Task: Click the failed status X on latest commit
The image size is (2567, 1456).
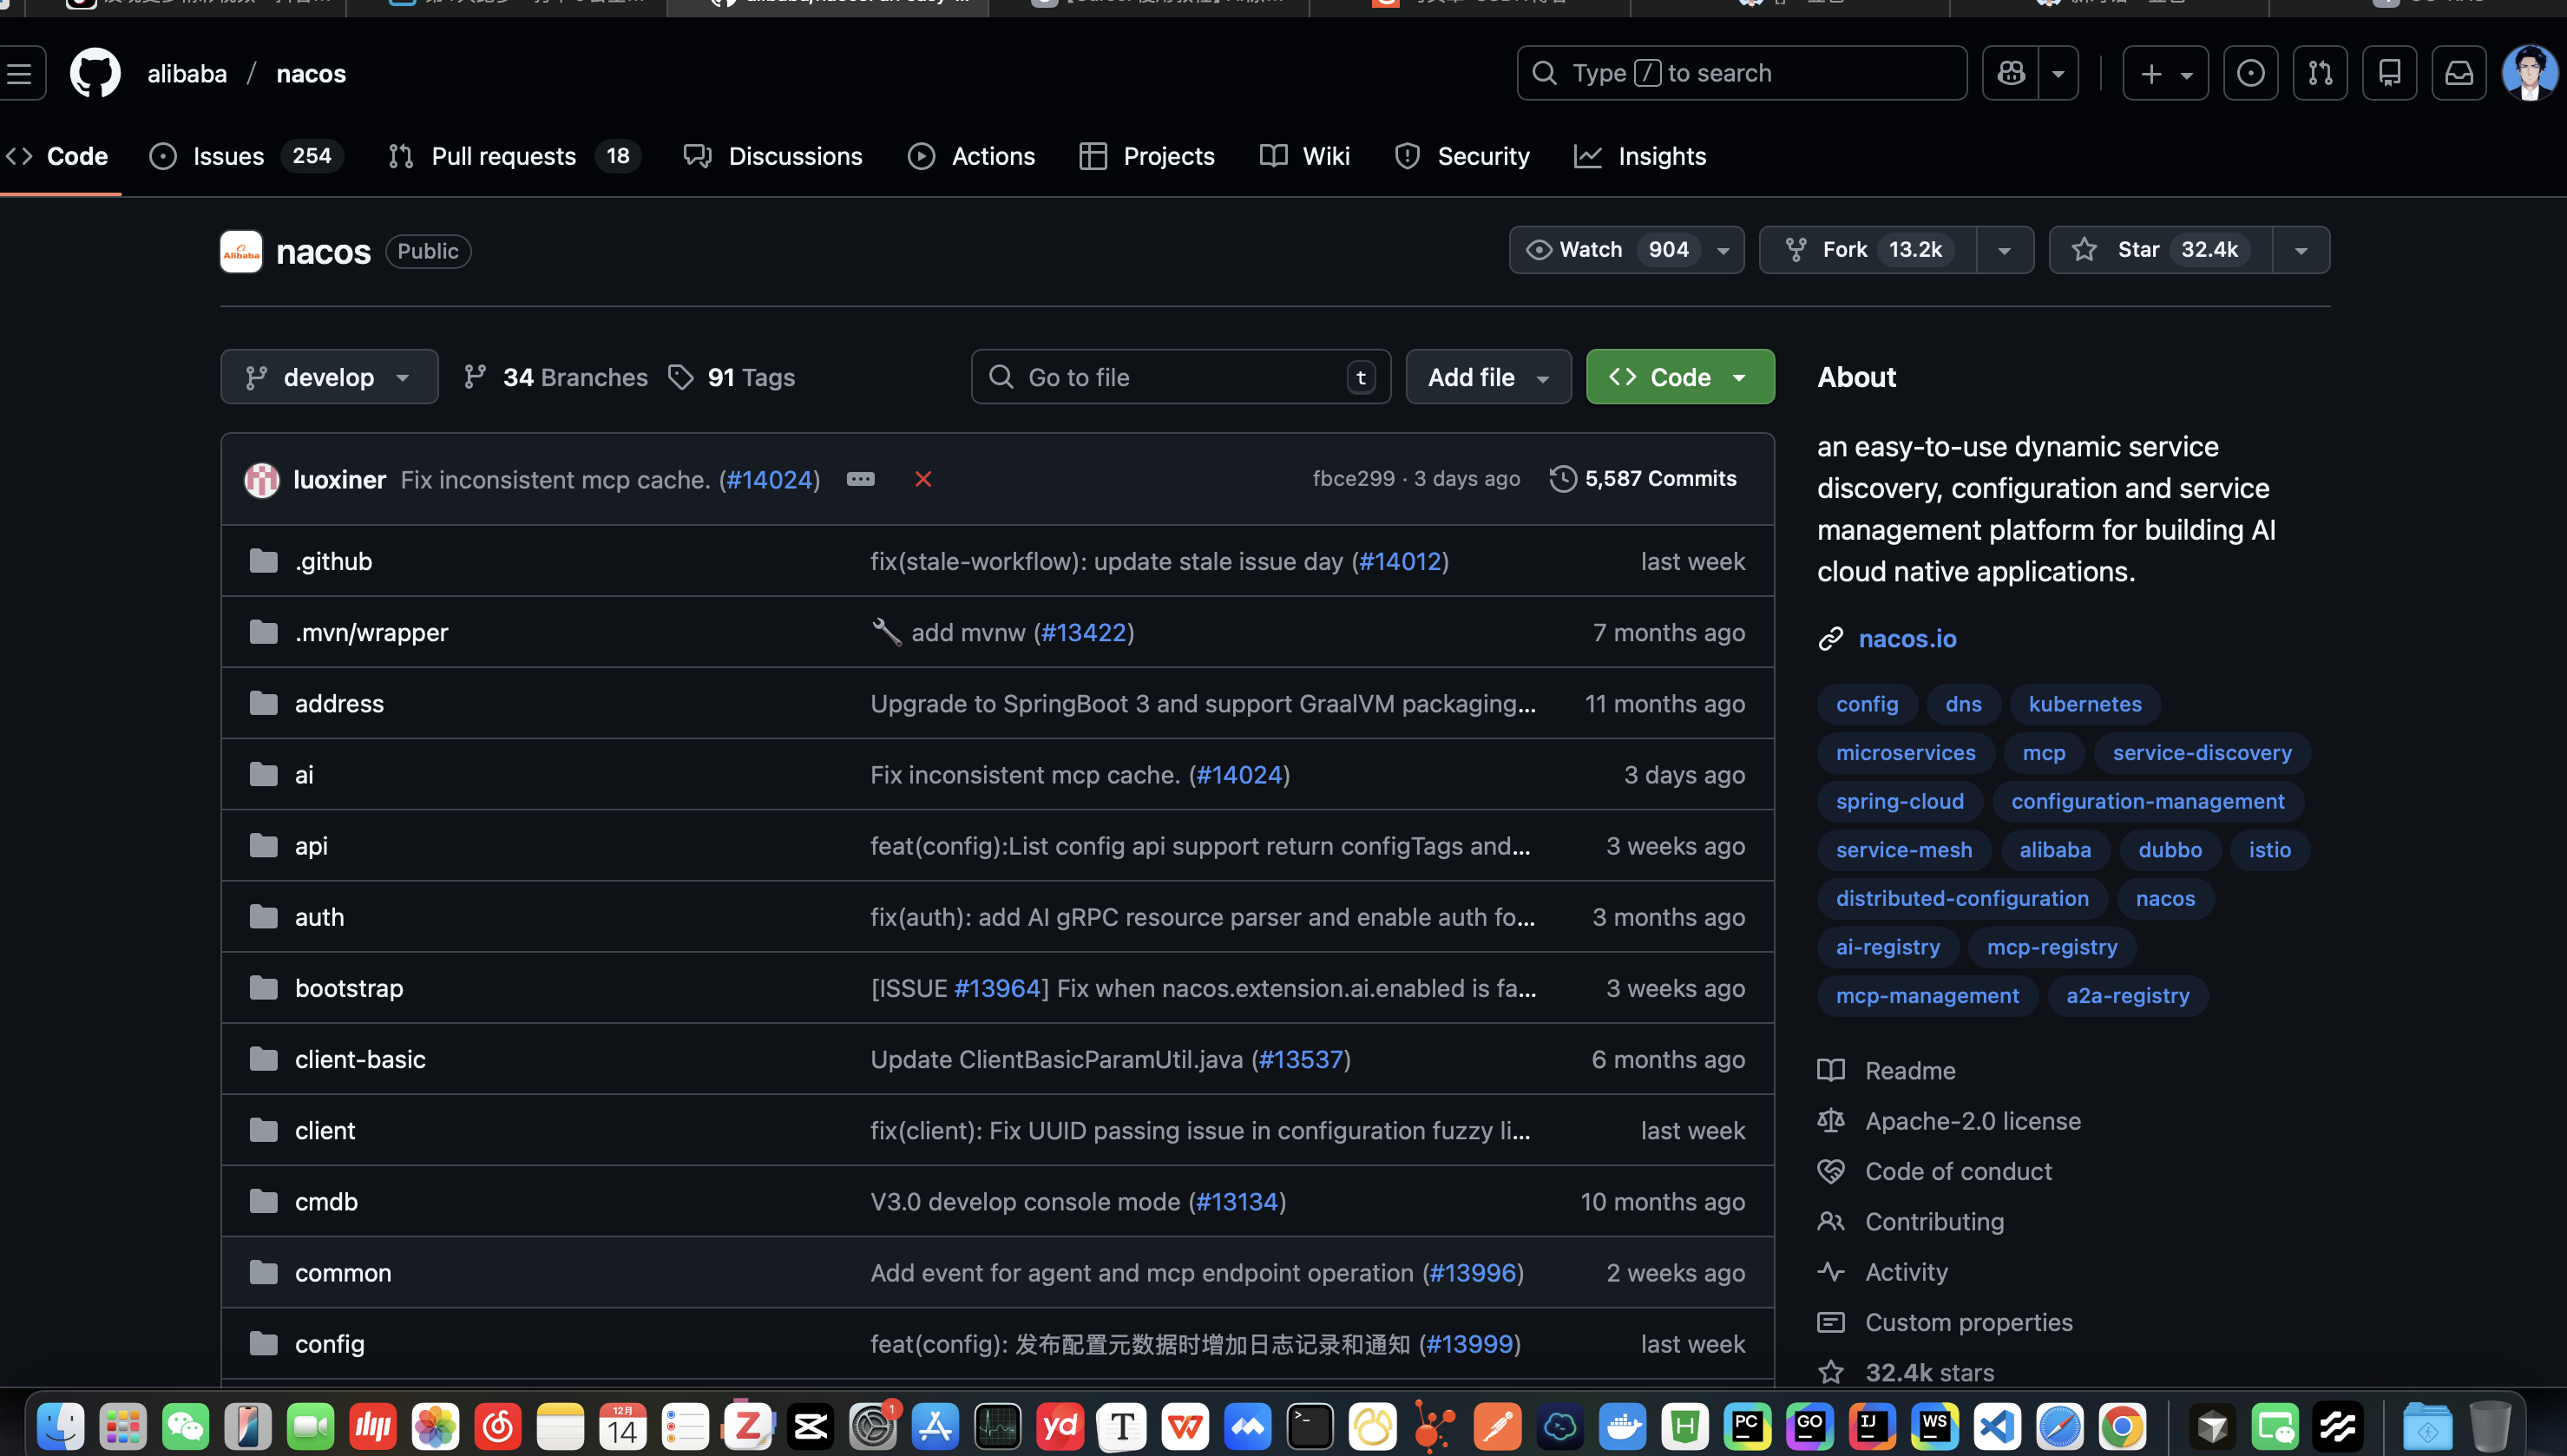Action: pyautogui.click(x=923, y=479)
